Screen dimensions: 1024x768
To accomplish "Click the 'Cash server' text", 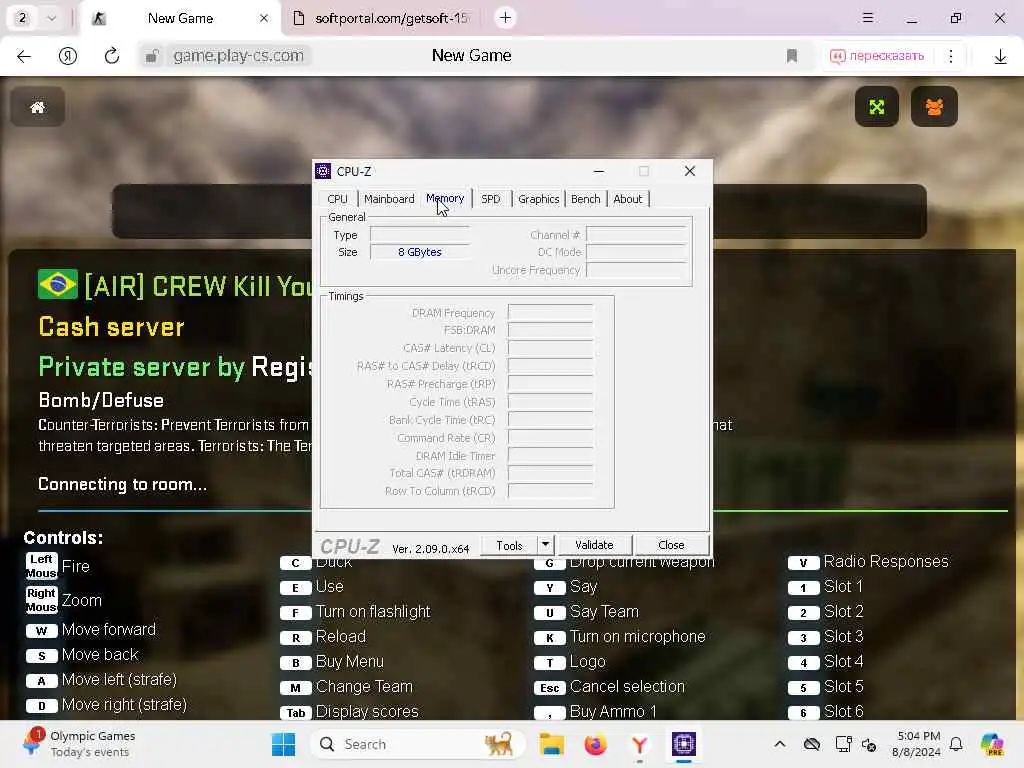I will pyautogui.click(x=112, y=327).
